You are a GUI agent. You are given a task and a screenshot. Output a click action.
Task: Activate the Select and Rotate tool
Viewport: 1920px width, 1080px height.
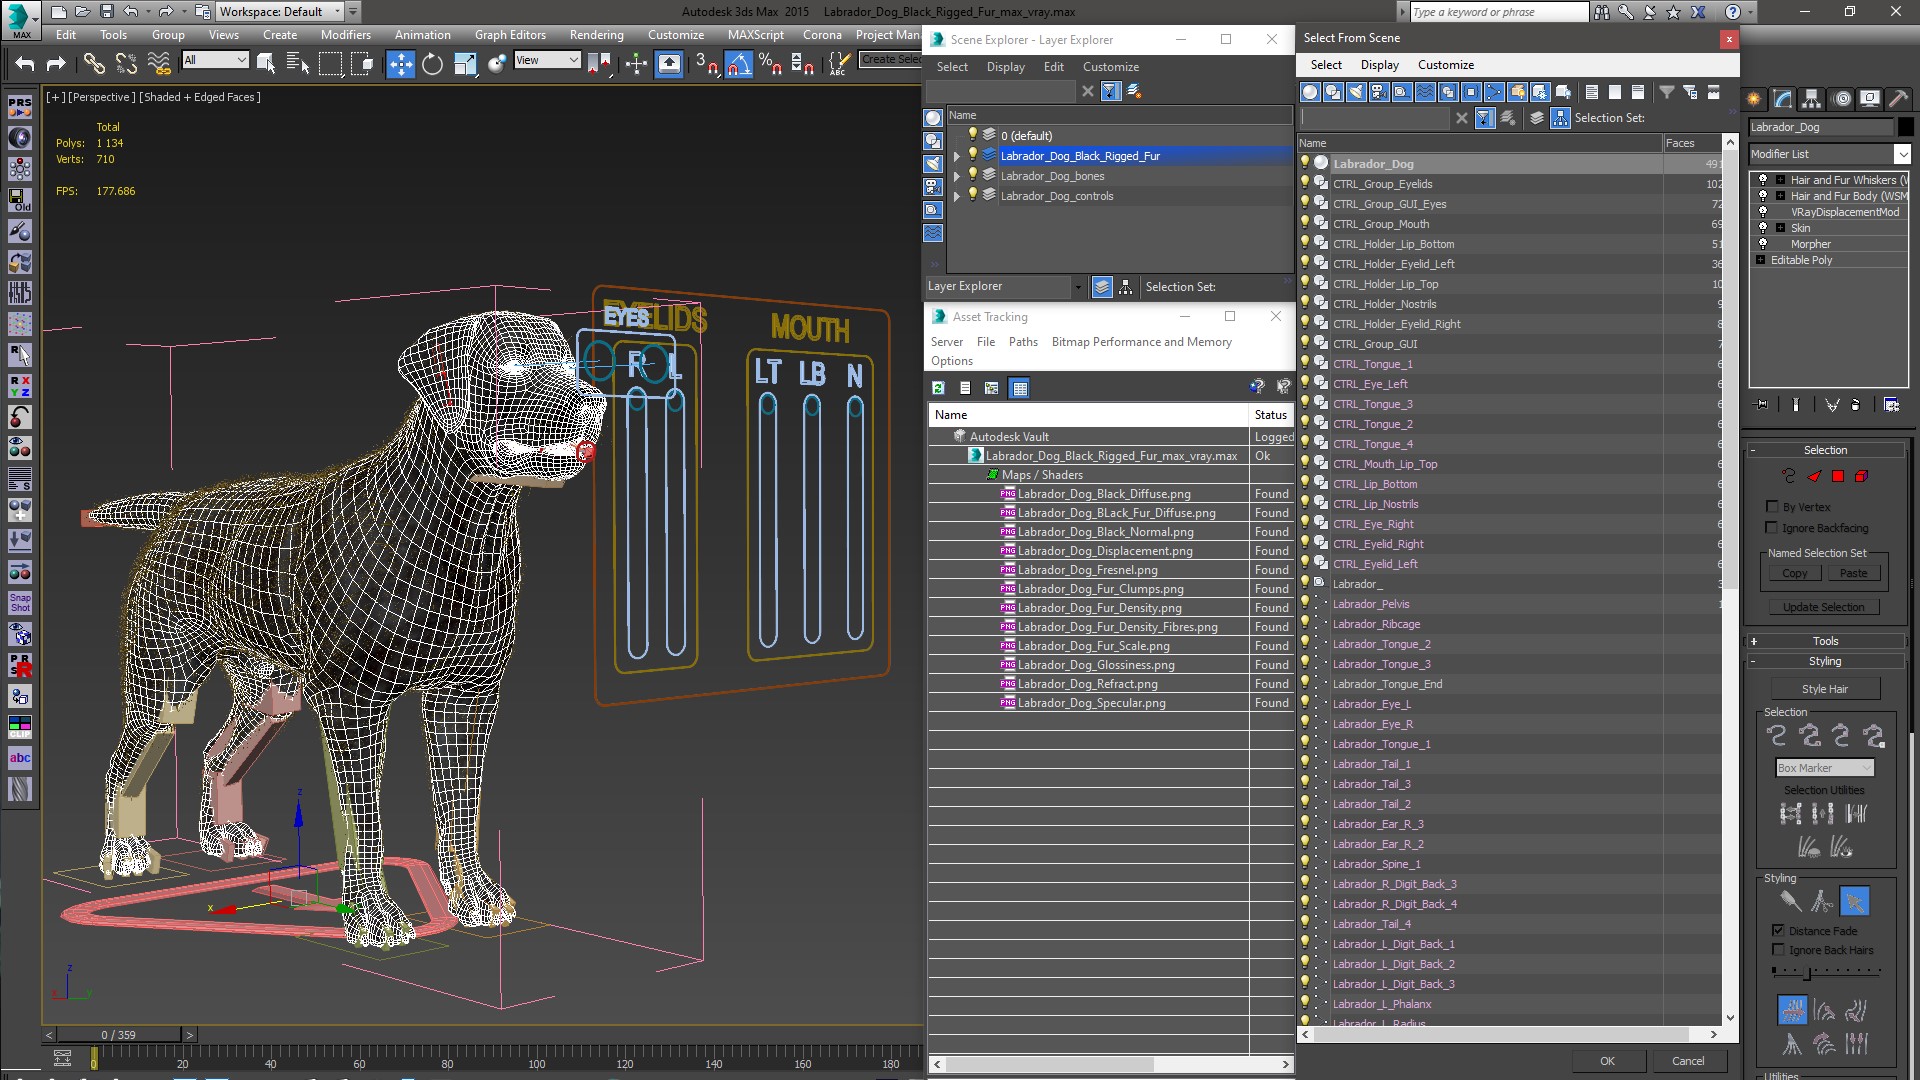tap(432, 64)
